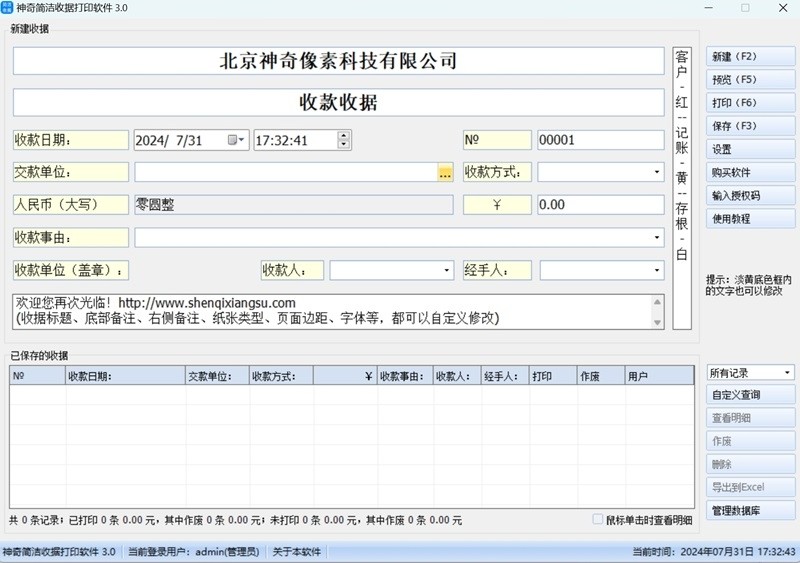Click the yellow ellipsis browse button
This screenshot has height=563, width=800.
click(445, 173)
